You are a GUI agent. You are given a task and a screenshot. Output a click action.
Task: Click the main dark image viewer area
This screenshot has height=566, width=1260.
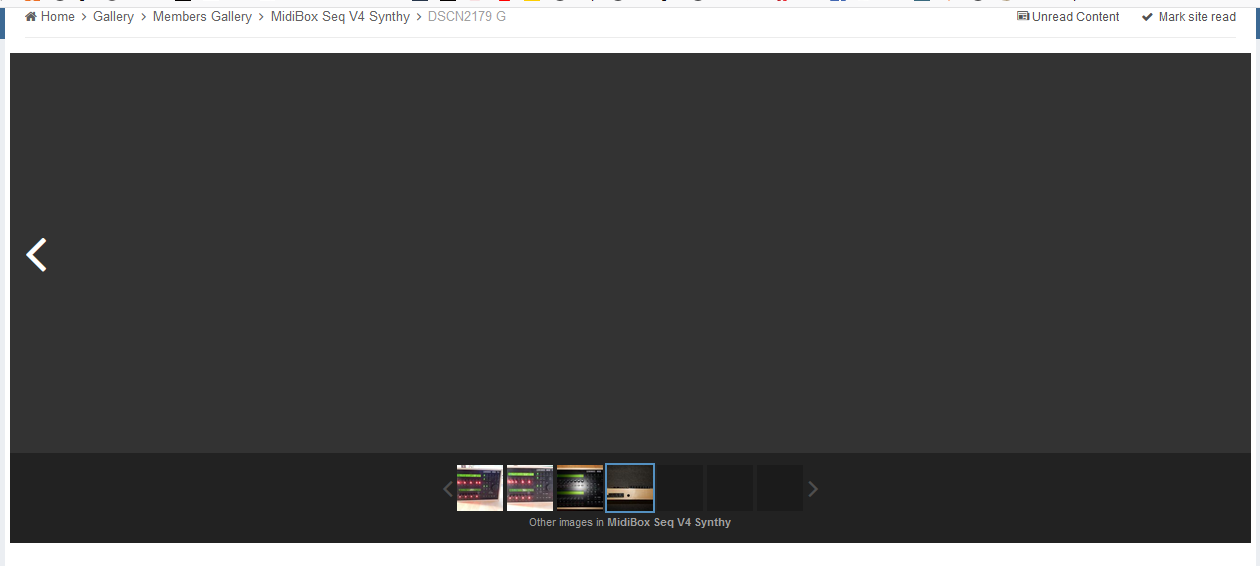click(x=630, y=252)
